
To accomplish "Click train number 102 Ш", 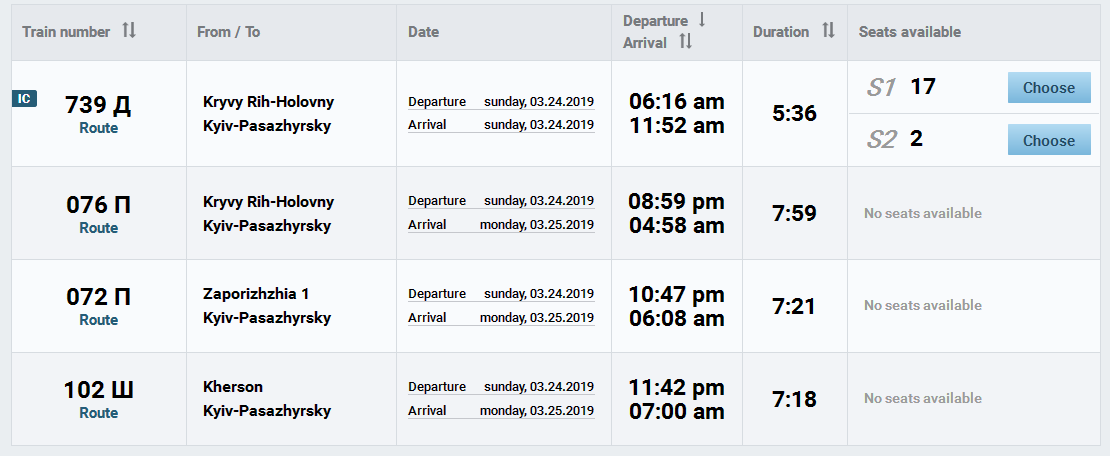I will tap(98, 390).
